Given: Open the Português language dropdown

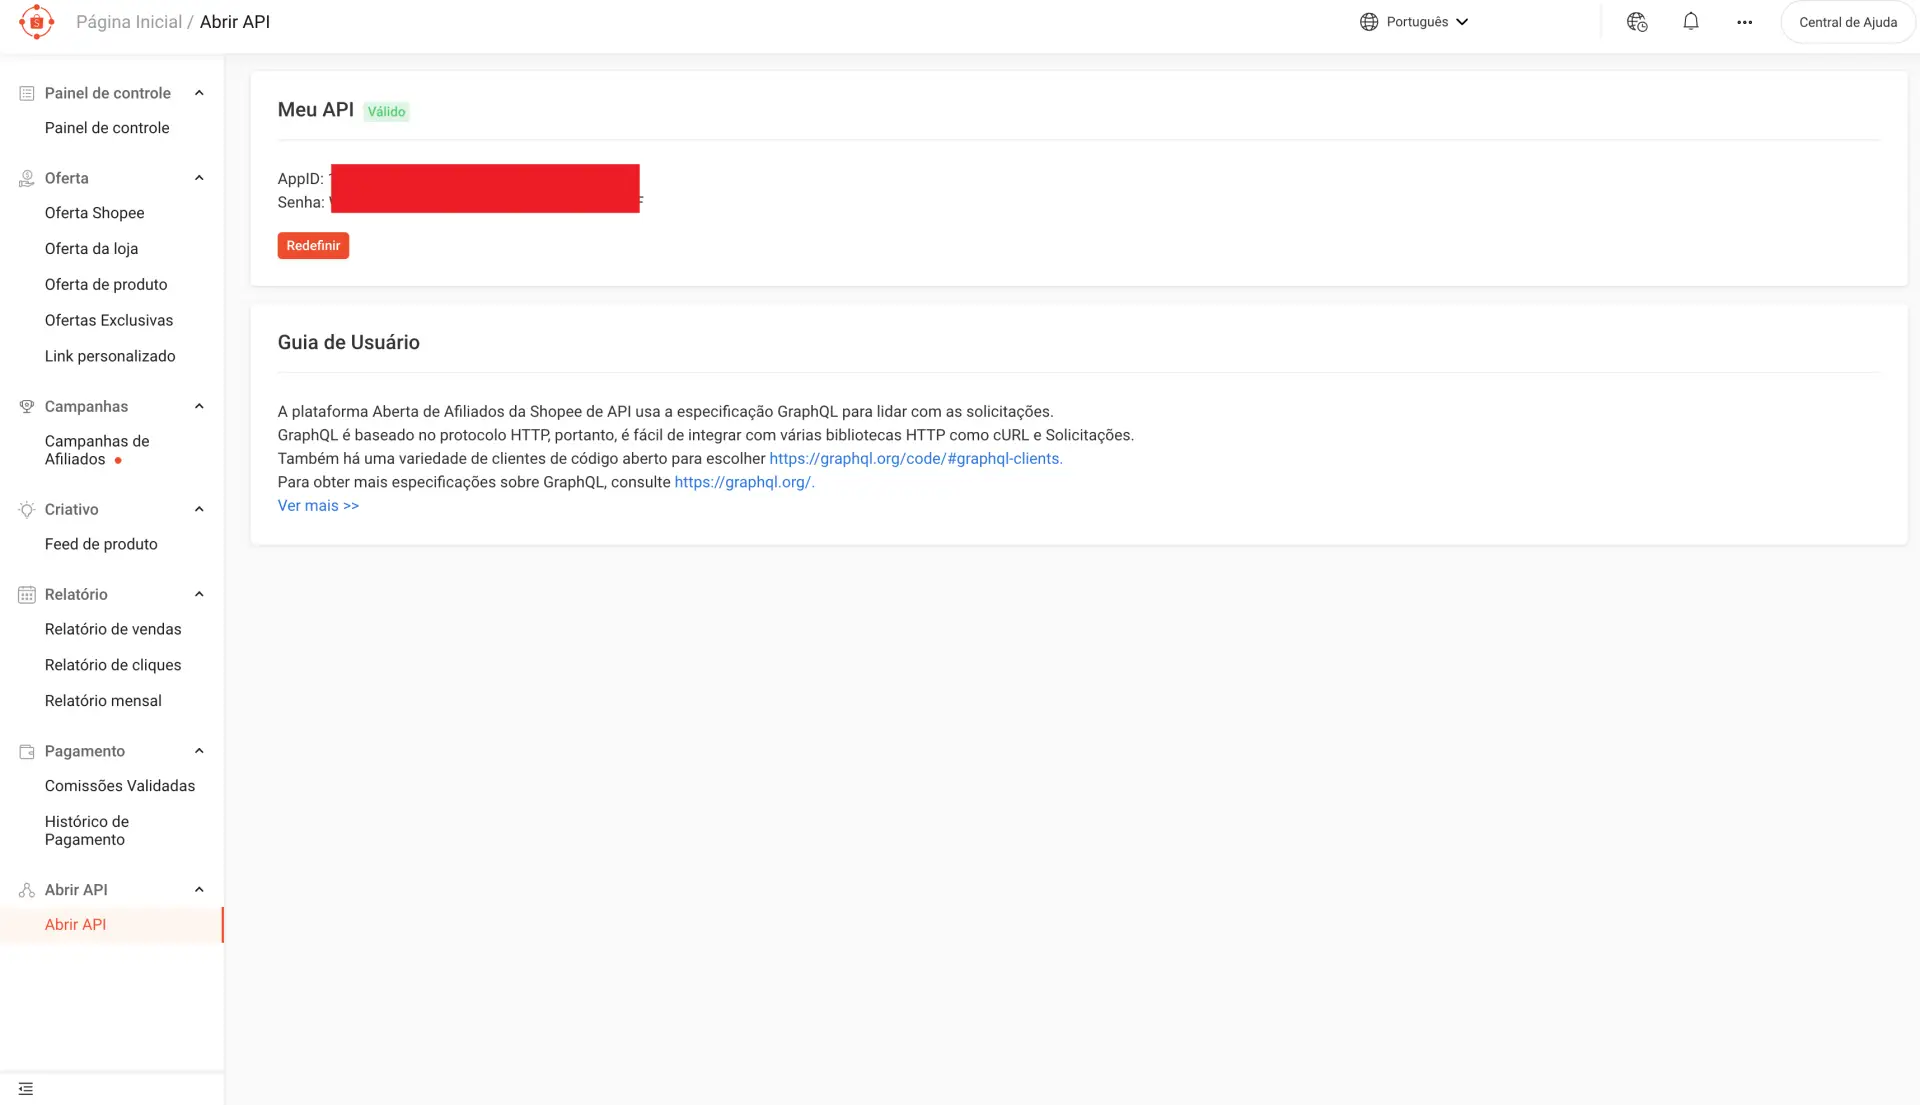Looking at the screenshot, I should coord(1414,22).
